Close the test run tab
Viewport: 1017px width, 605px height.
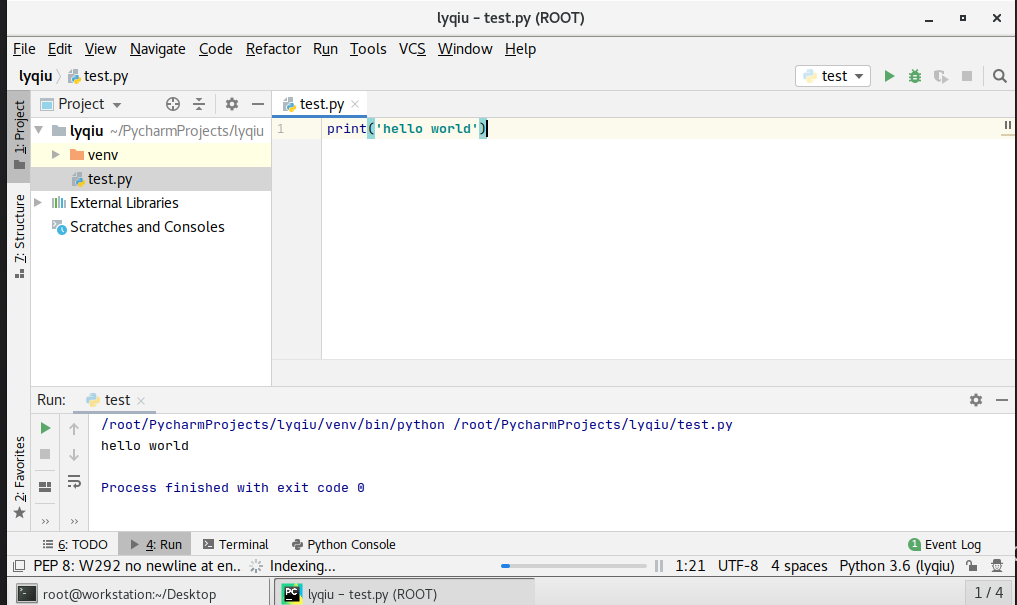pos(141,401)
